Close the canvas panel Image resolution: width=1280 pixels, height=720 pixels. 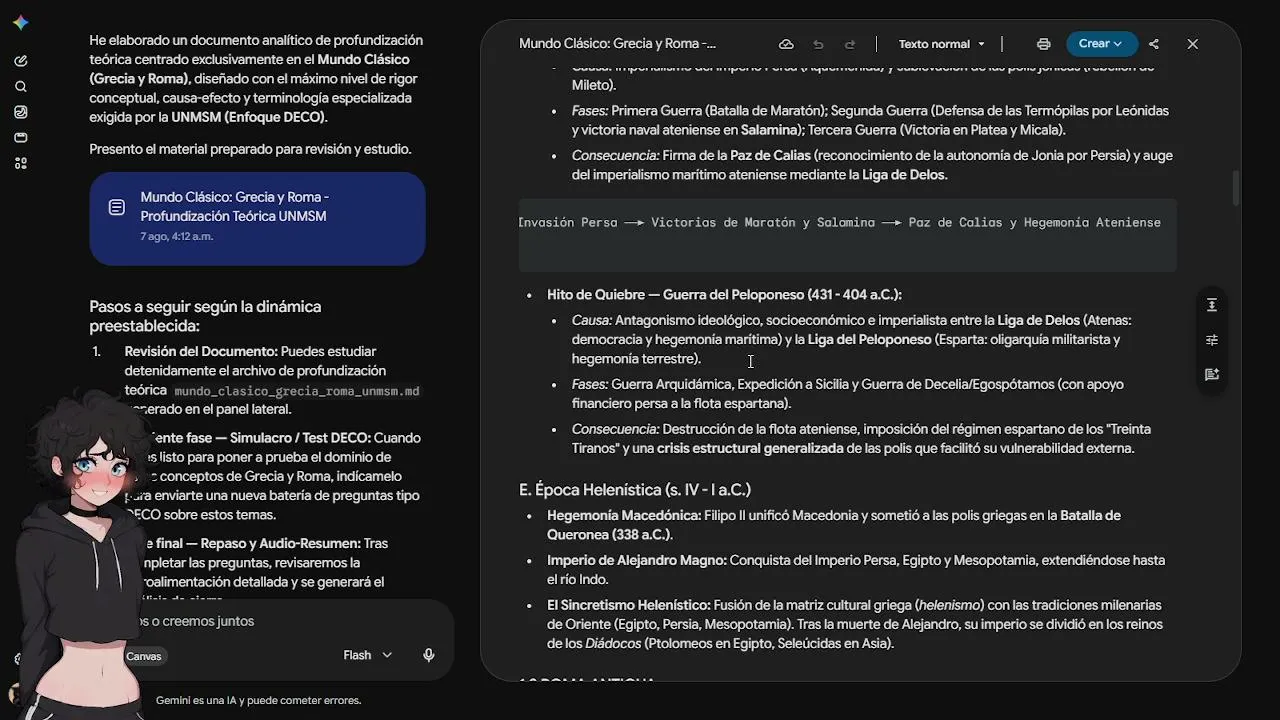click(x=1192, y=44)
